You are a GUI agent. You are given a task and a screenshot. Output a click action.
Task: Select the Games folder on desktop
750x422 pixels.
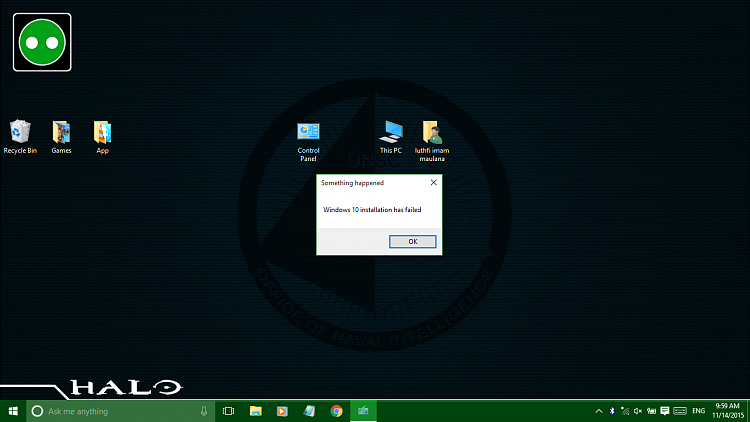pos(61,137)
